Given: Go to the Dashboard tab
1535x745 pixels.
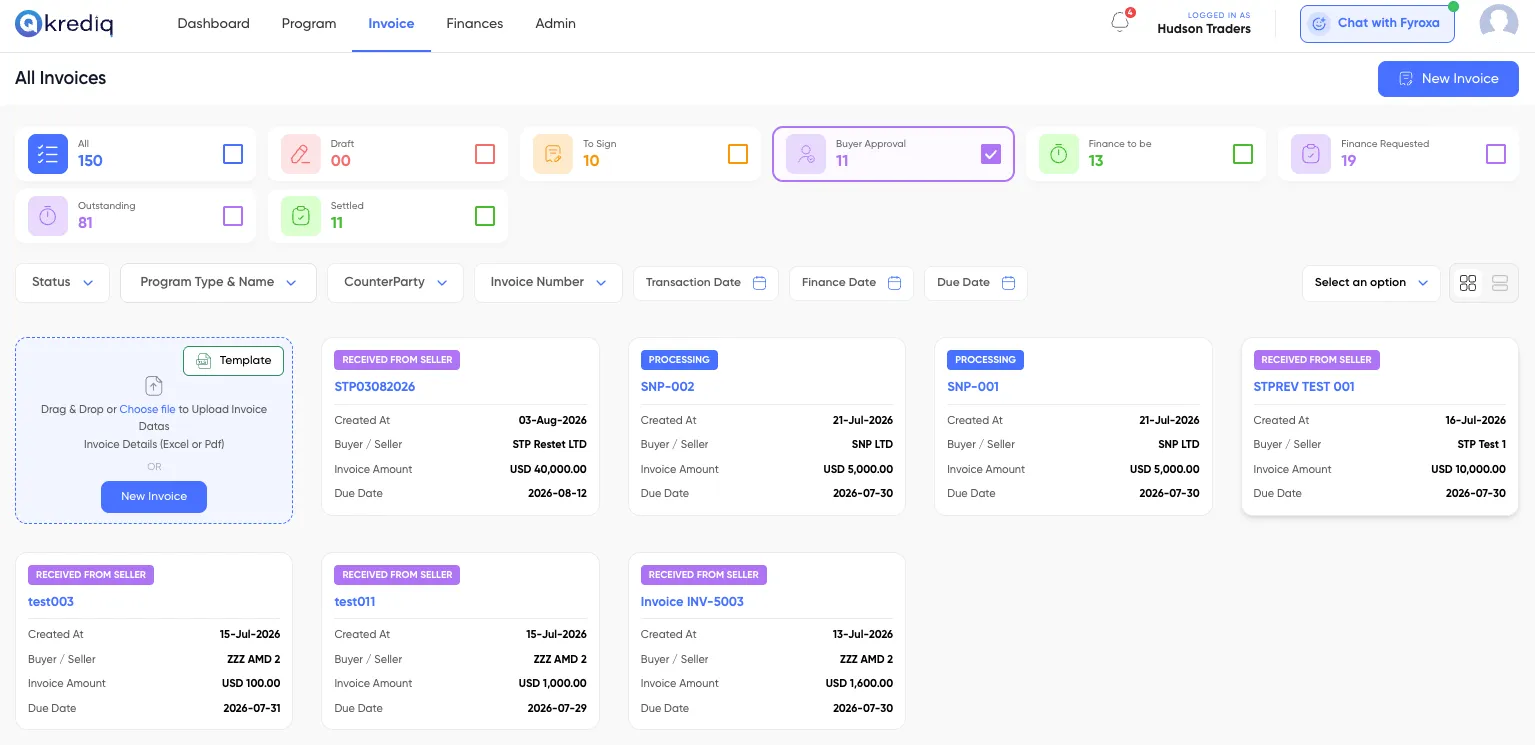Looking at the screenshot, I should (x=213, y=23).
